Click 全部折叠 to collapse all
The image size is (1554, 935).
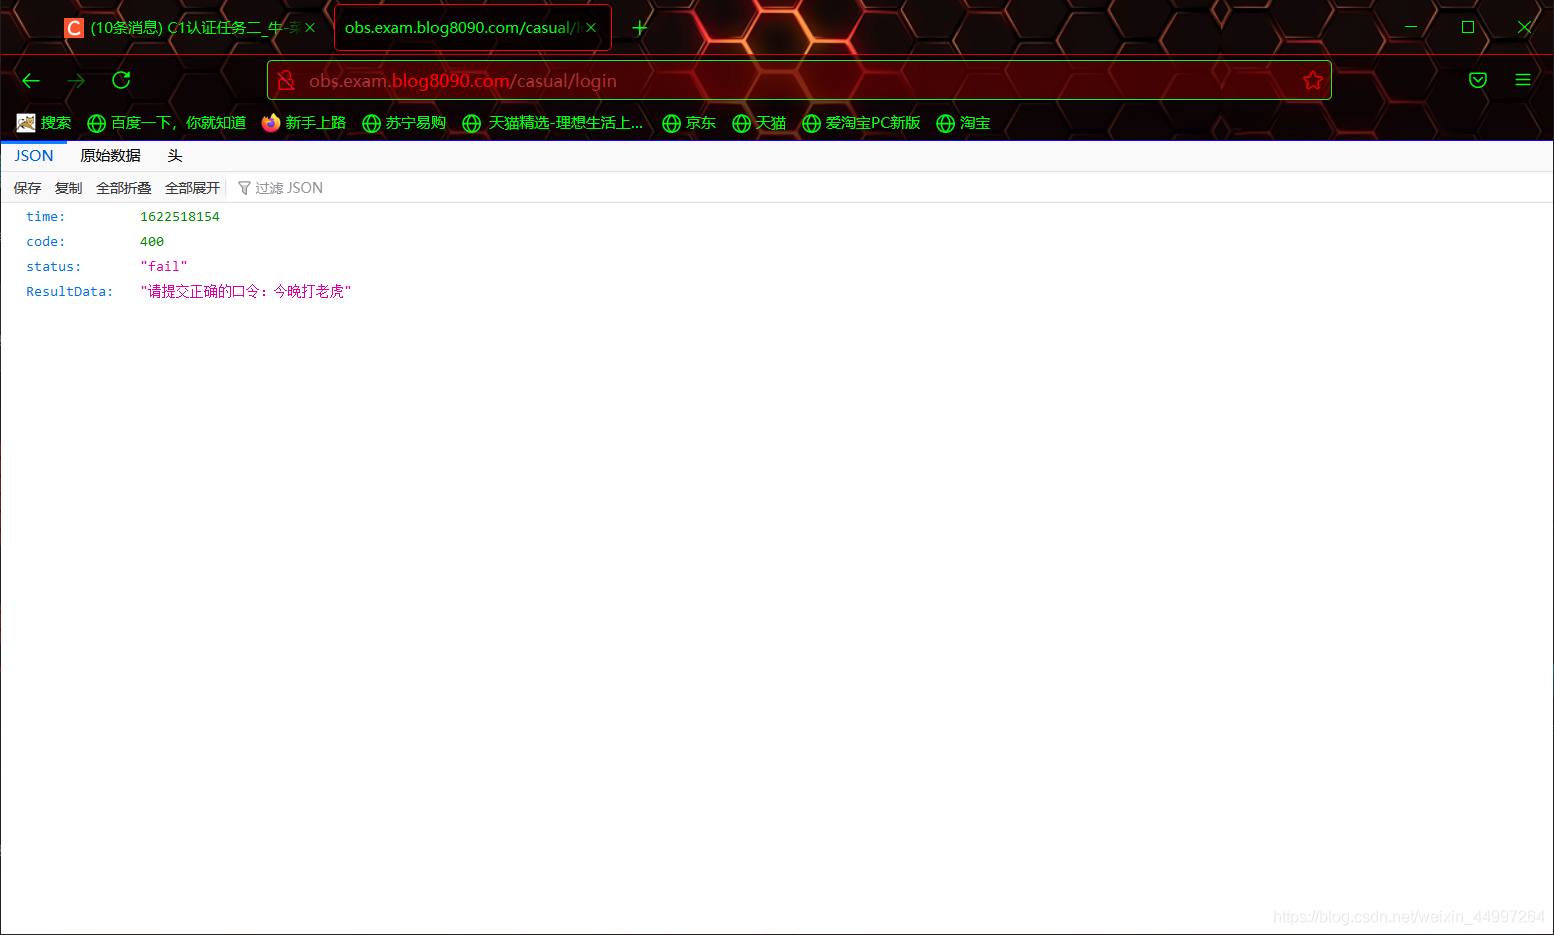[124, 188]
